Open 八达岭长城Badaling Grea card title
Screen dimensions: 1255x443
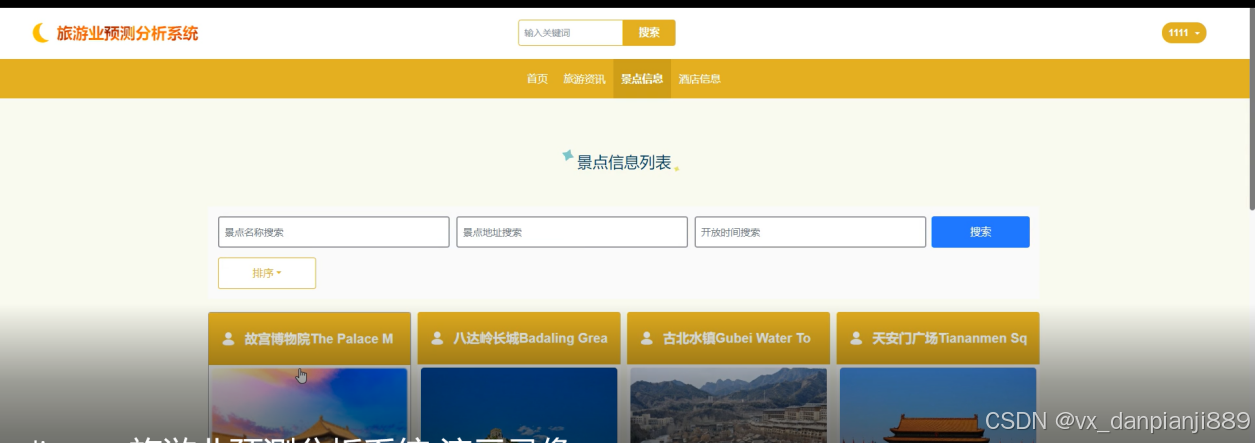[530, 339]
